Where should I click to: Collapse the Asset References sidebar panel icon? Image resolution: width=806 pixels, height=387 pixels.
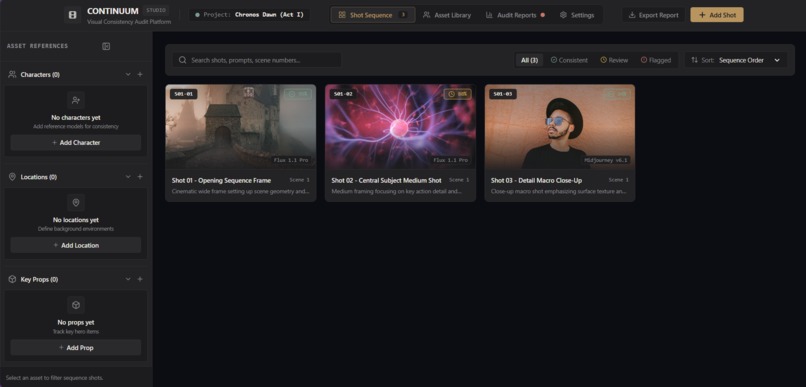click(x=106, y=46)
